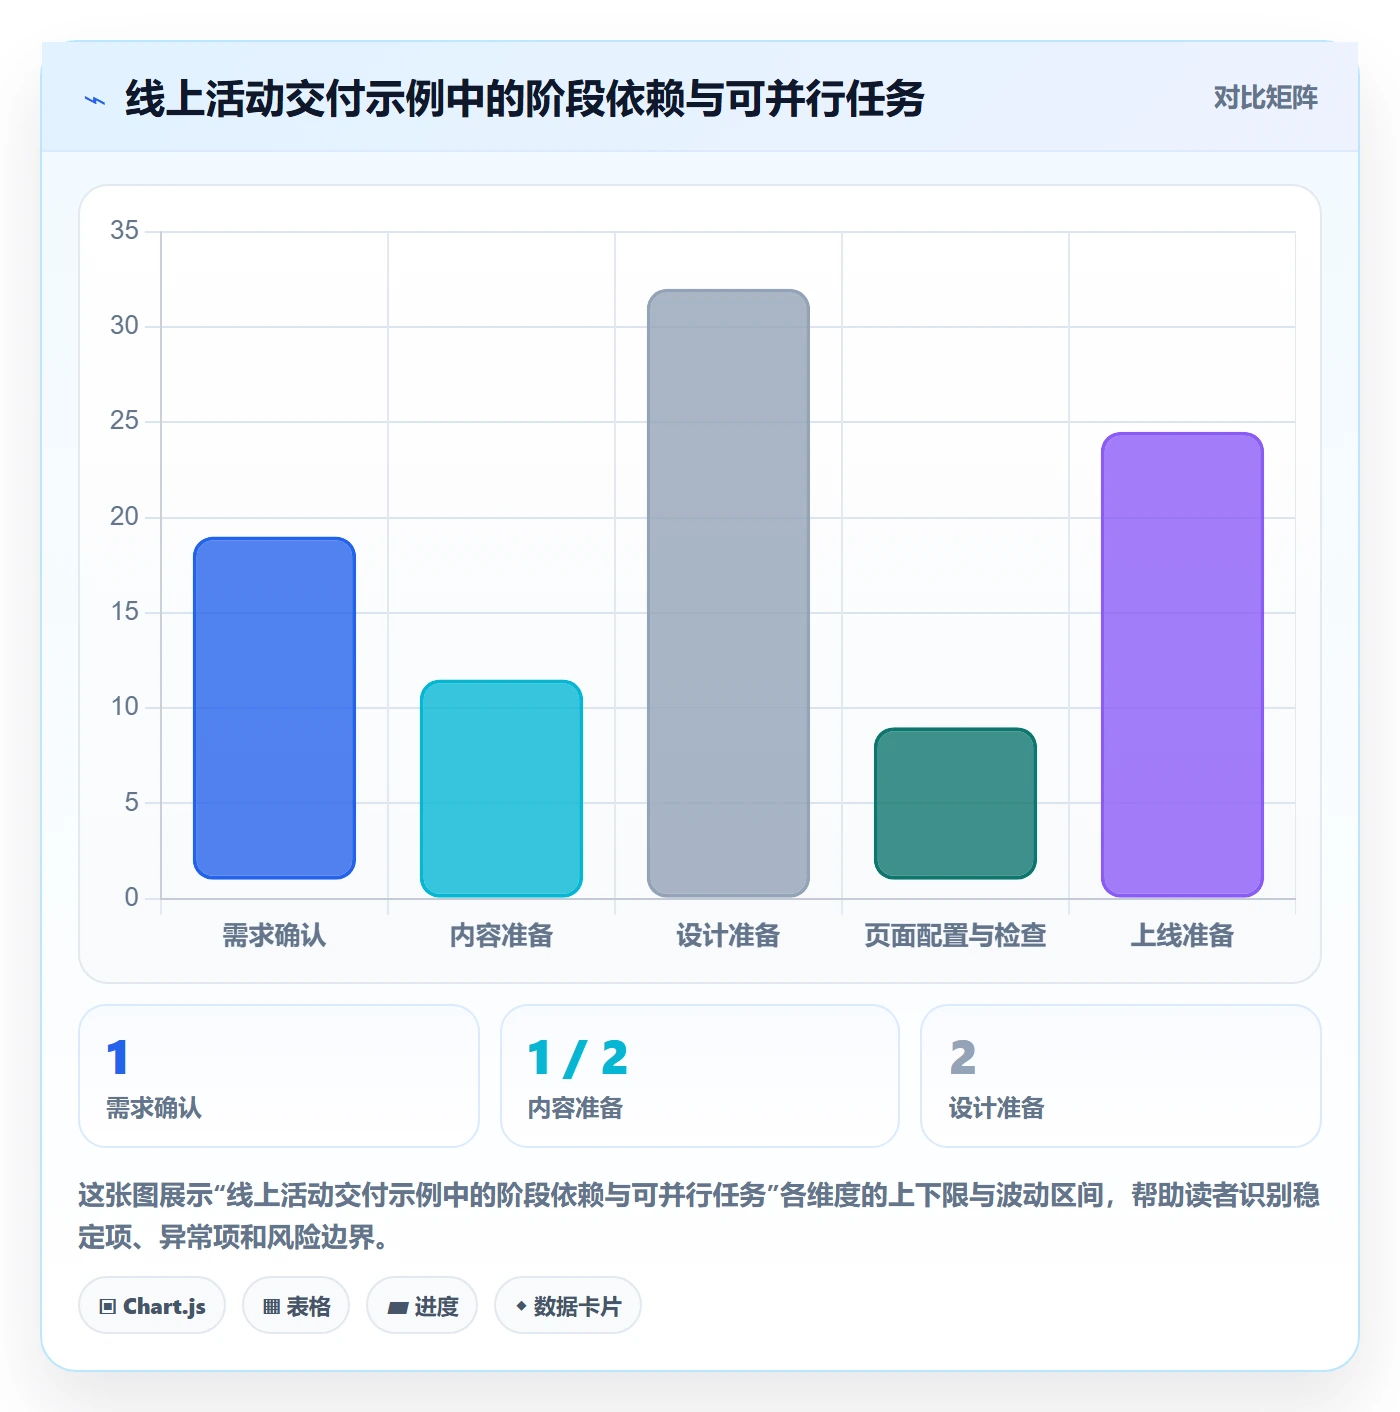This screenshot has height=1412, width=1400.
Task: Click the y-axis value 30
Action: [125, 326]
